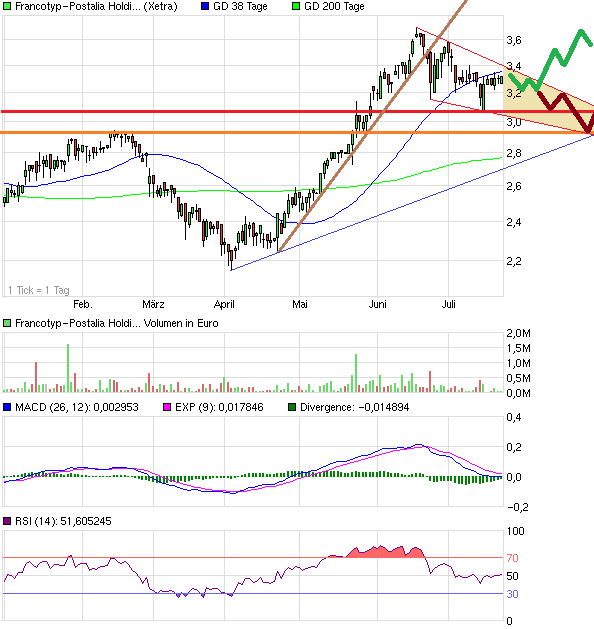594x629 pixels.
Task: Click the 0,4 MACD axis value
Action: click(514, 418)
